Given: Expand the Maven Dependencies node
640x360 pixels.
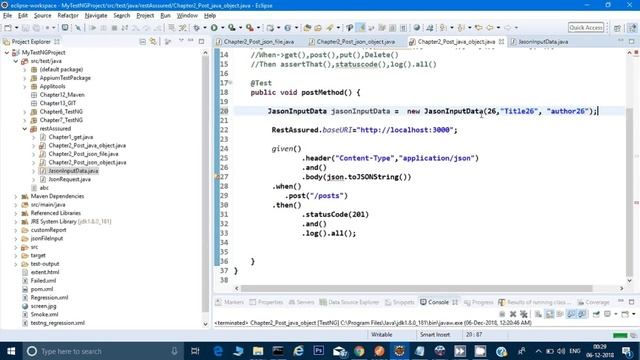Looking at the screenshot, I should pos(16,196).
